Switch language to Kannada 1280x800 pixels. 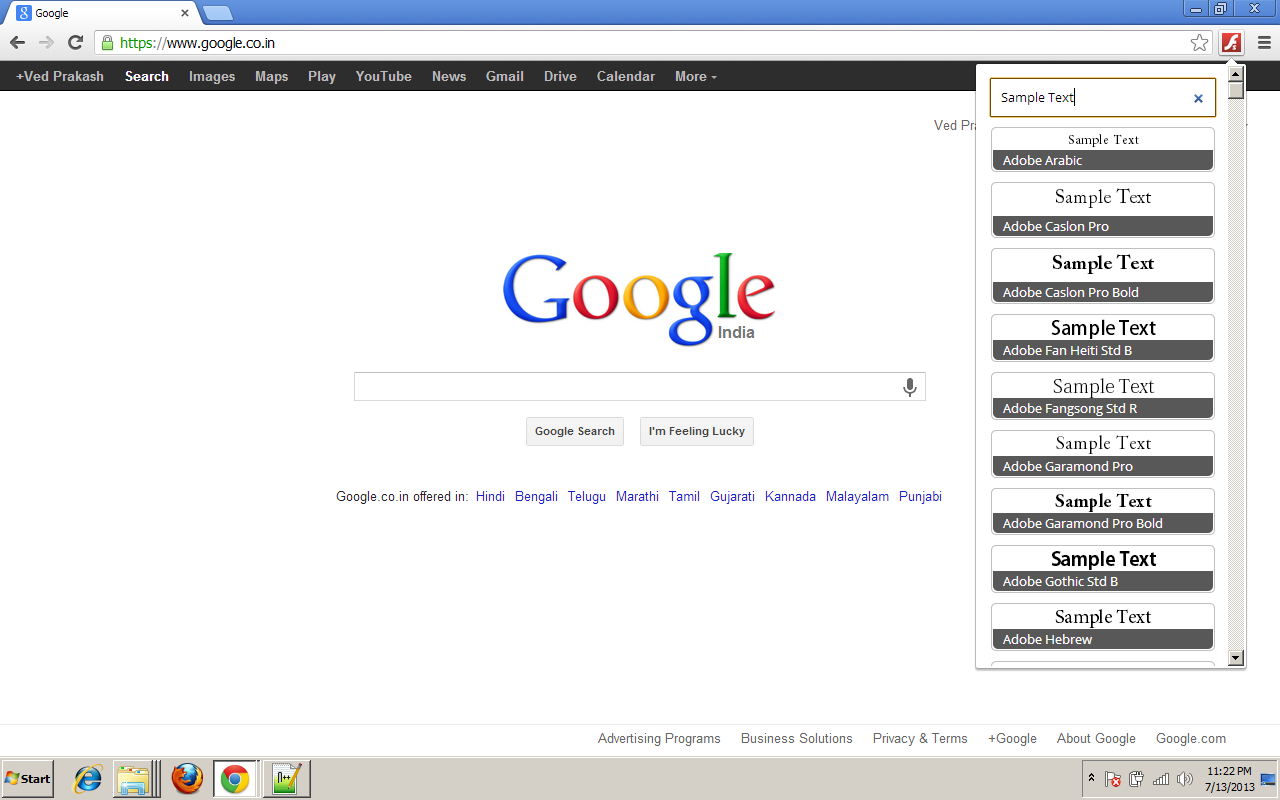pos(790,496)
